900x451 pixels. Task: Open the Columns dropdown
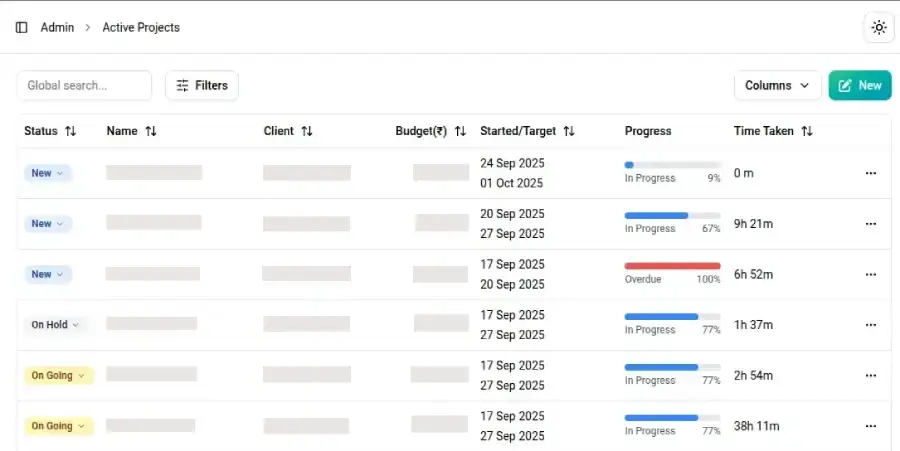pyautogui.click(x=777, y=86)
